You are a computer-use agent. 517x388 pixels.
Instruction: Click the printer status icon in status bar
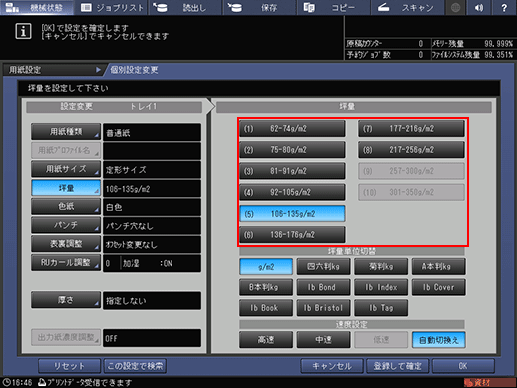[42, 382]
